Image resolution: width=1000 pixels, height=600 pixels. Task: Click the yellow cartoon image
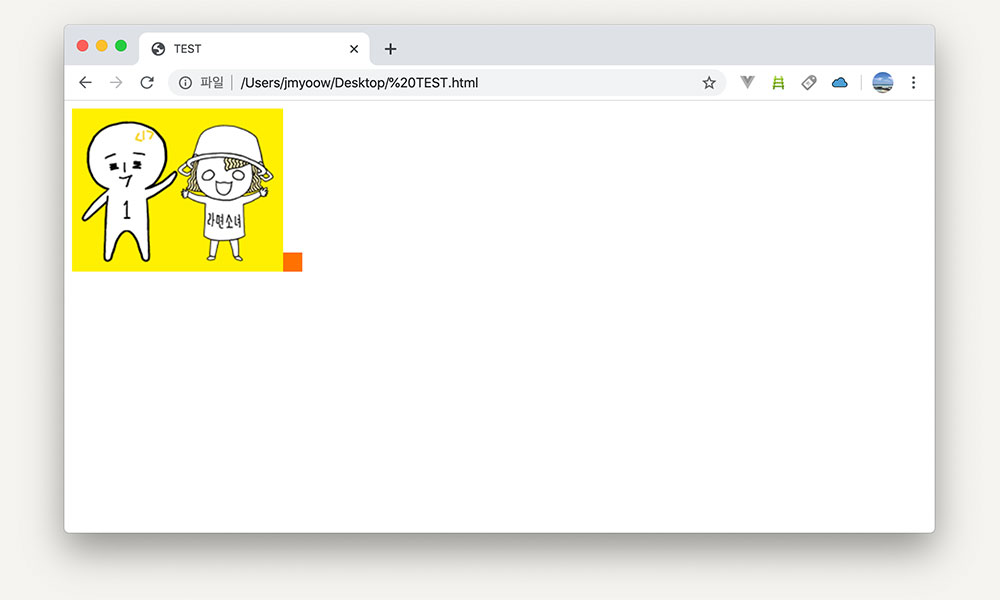(177, 190)
